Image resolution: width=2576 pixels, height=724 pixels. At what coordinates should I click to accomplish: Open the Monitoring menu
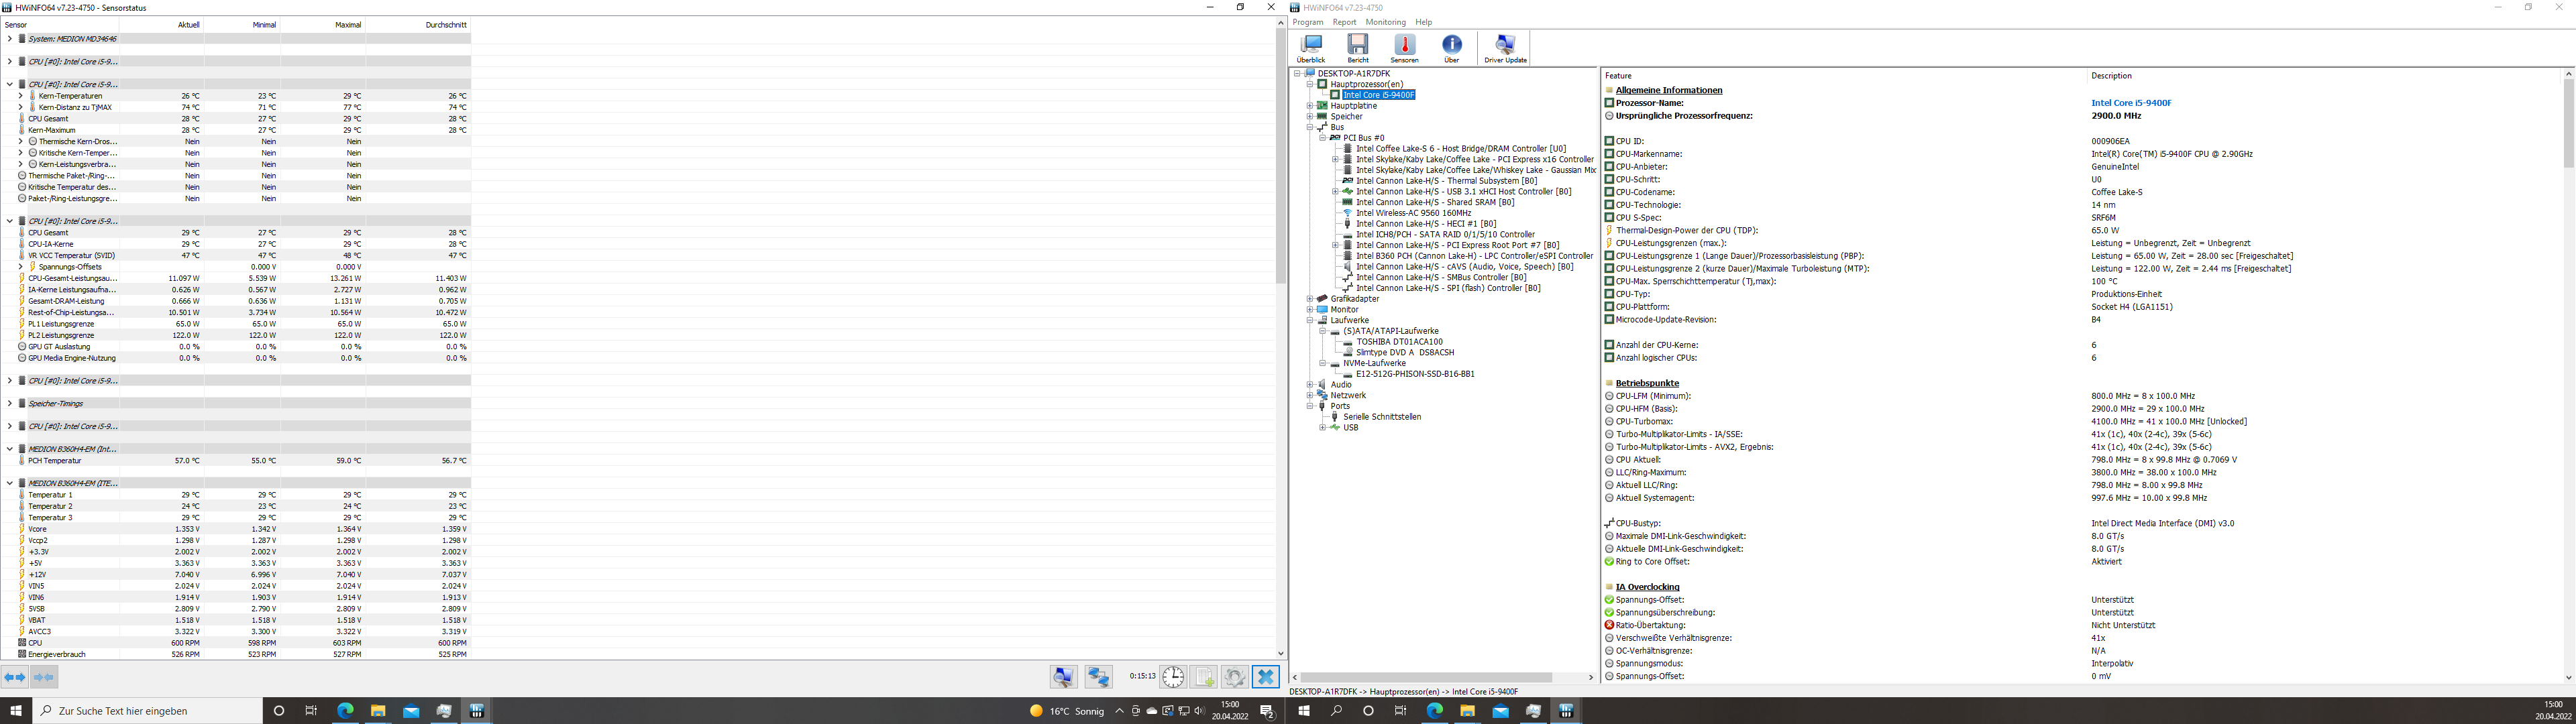point(1385,22)
